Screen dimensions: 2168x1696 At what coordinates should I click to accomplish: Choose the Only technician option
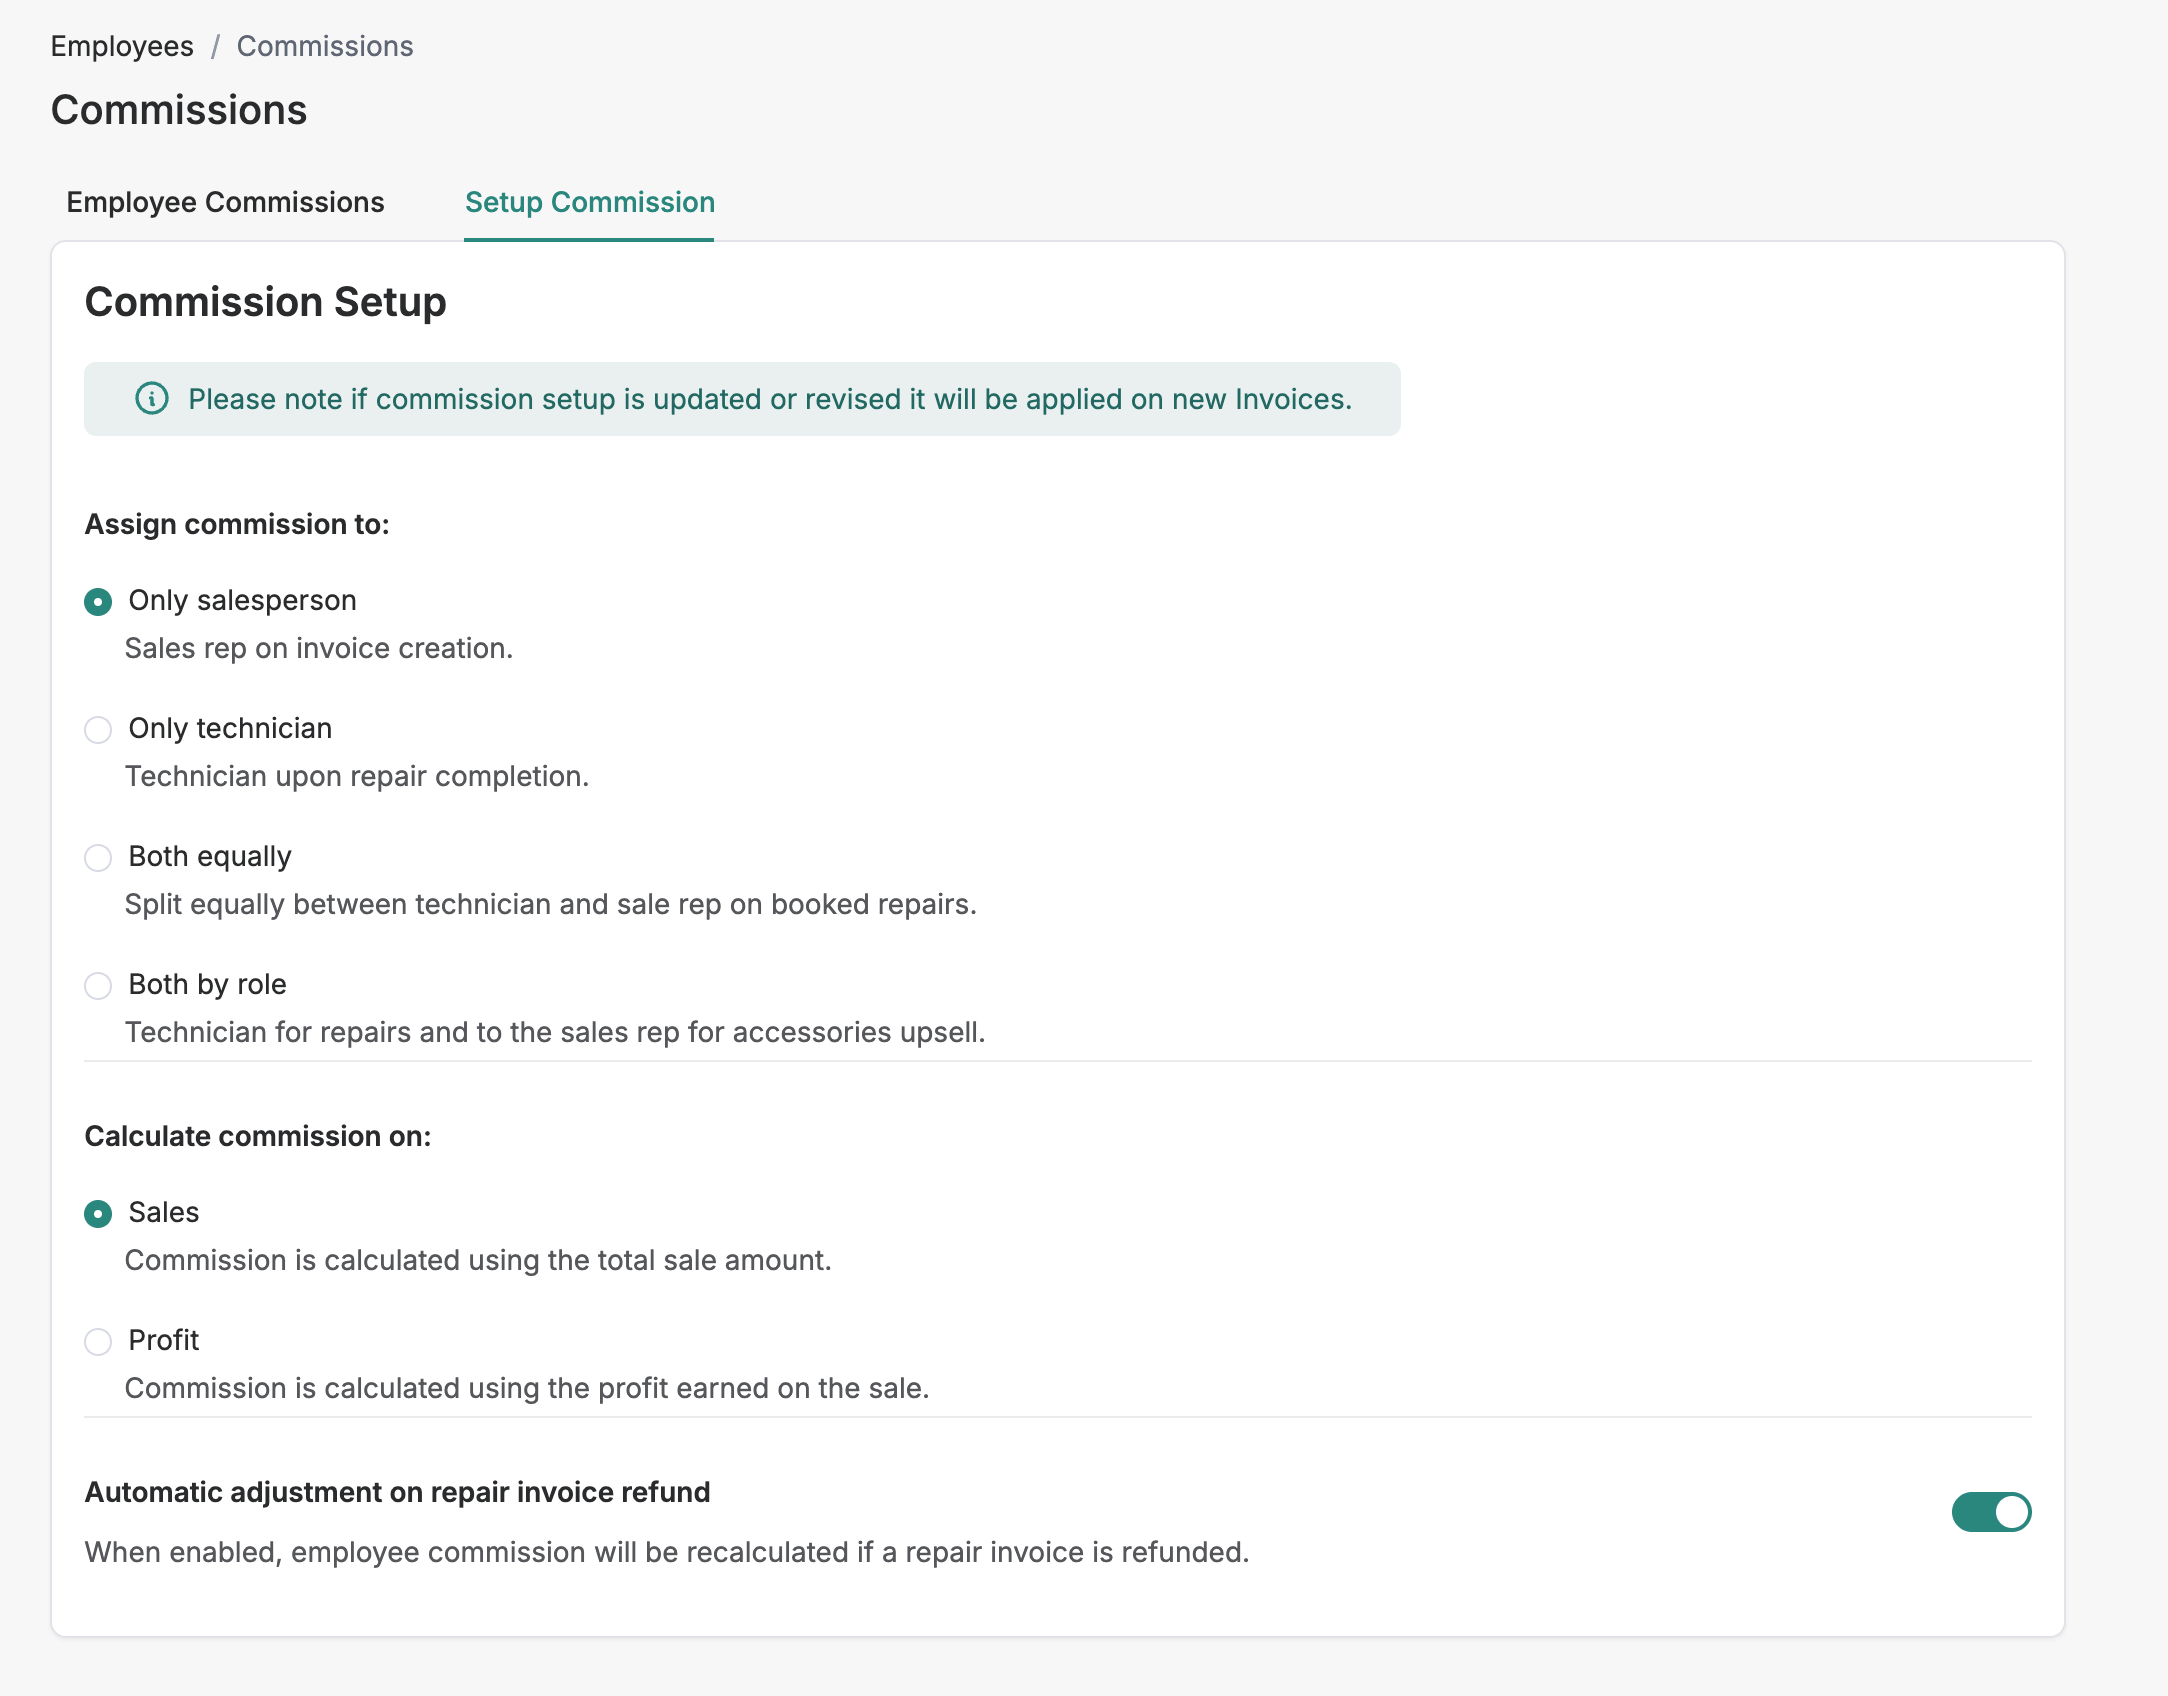point(98,730)
